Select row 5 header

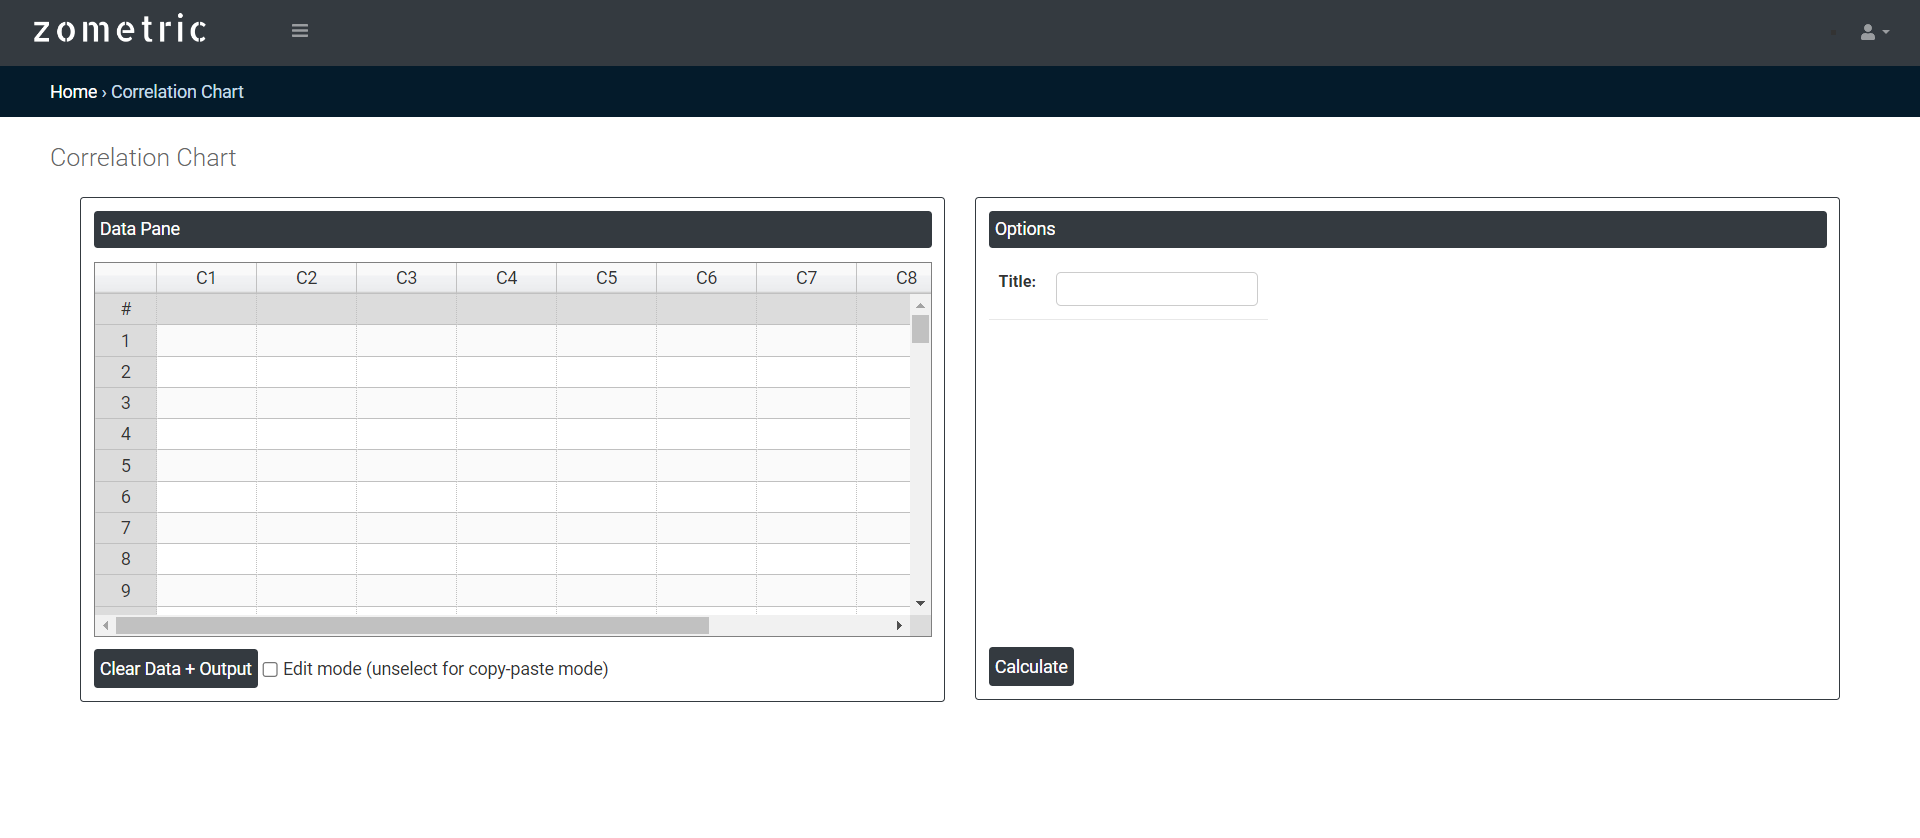pyautogui.click(x=126, y=466)
